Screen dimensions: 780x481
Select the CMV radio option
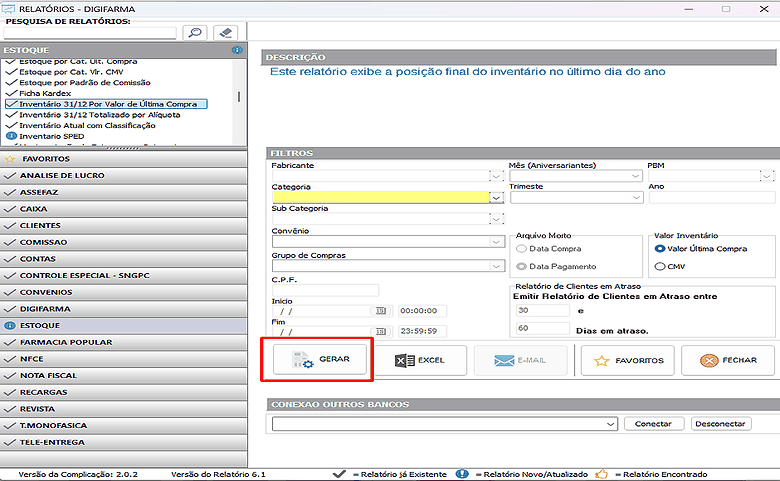(x=660, y=267)
